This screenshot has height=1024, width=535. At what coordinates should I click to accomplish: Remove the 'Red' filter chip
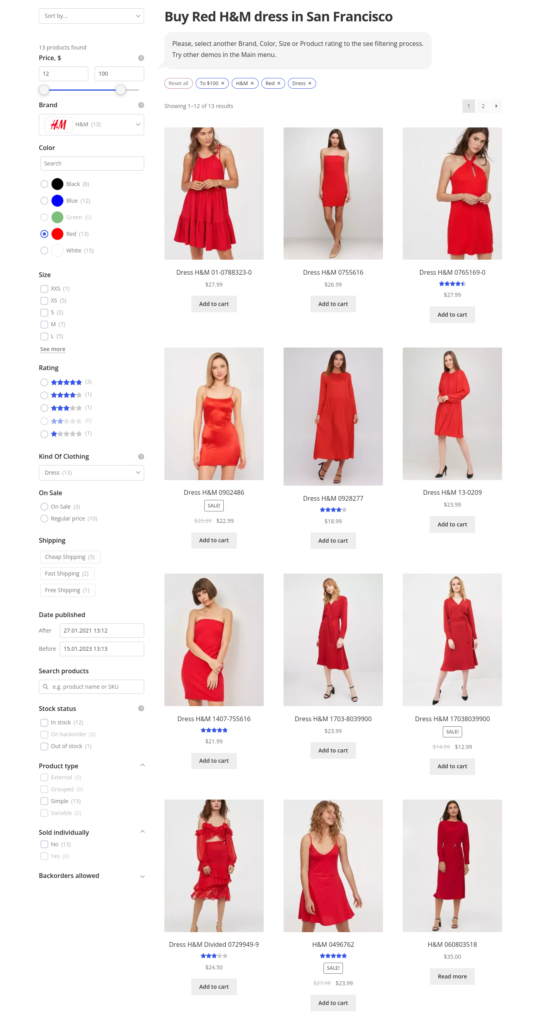pyautogui.click(x=279, y=84)
